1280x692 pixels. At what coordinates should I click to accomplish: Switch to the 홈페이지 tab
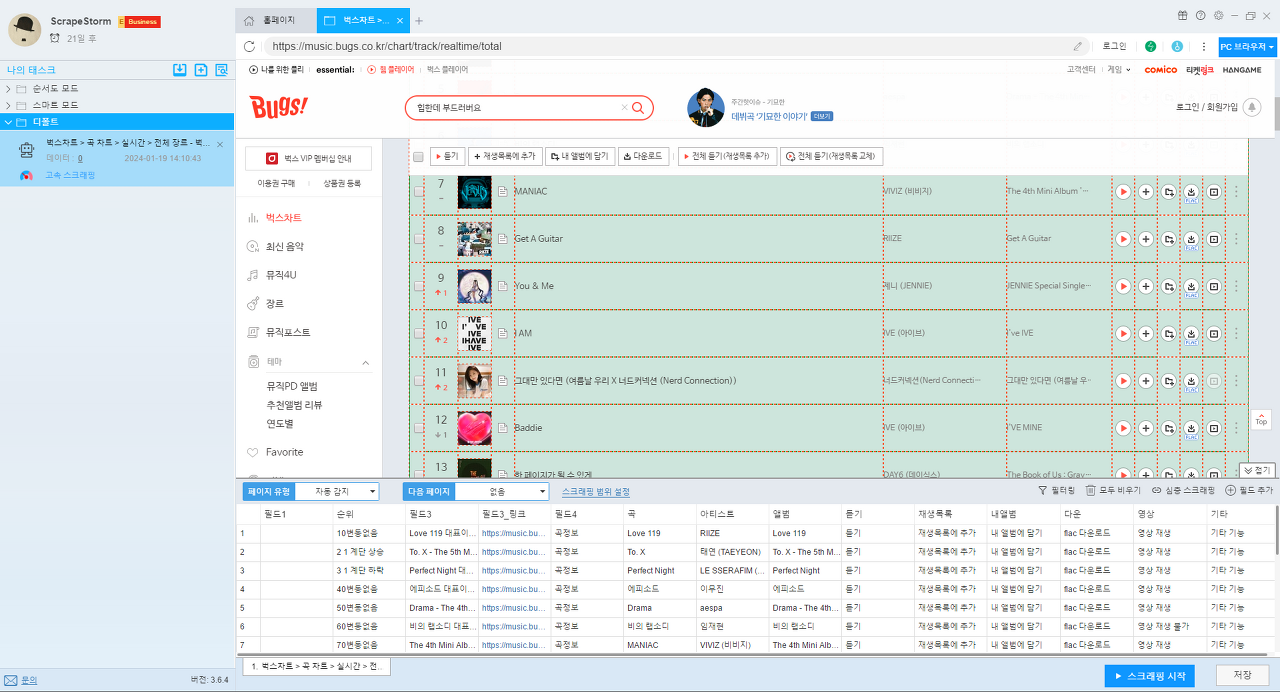[x=276, y=20]
